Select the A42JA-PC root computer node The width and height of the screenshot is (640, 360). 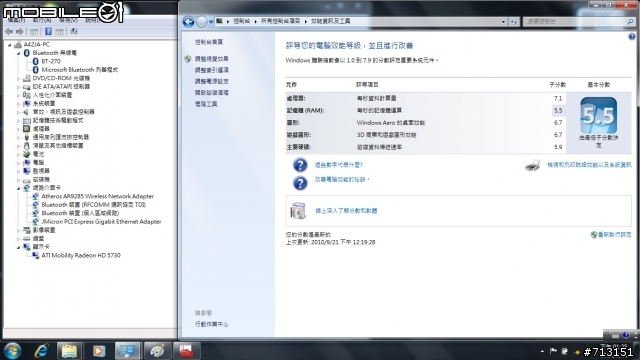pyautogui.click(x=36, y=44)
